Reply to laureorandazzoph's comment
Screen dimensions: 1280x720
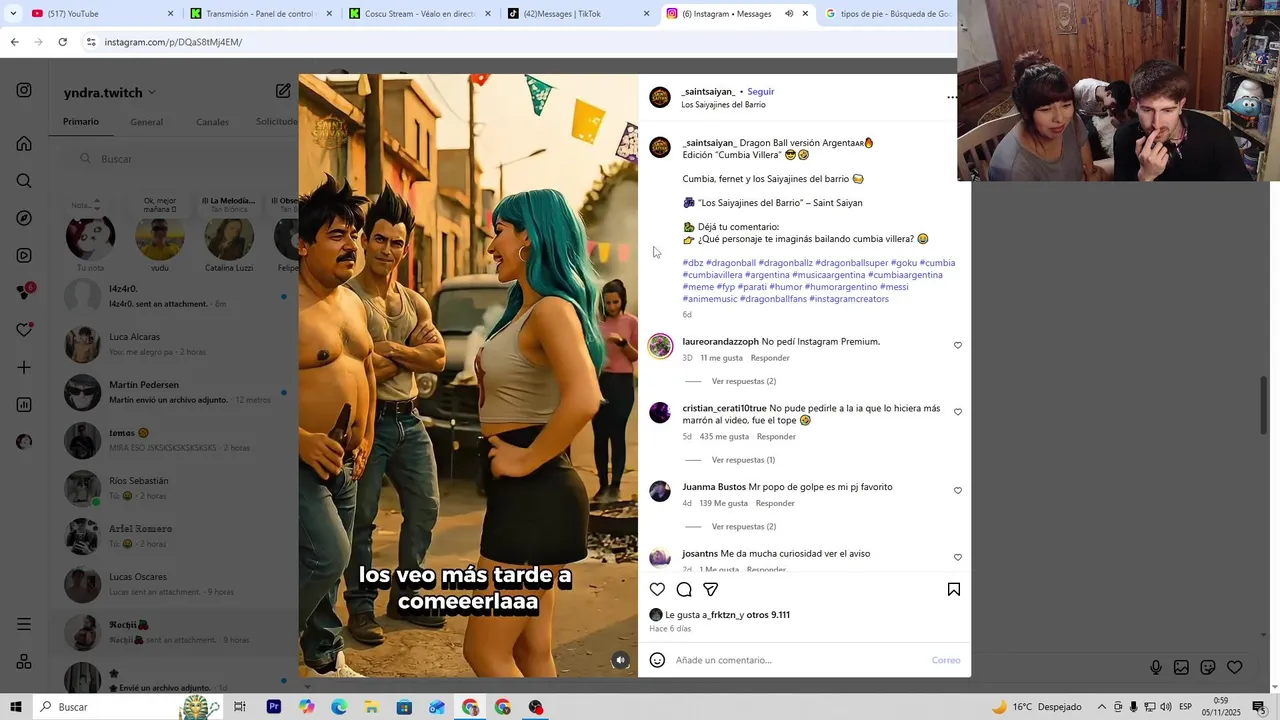(770, 358)
